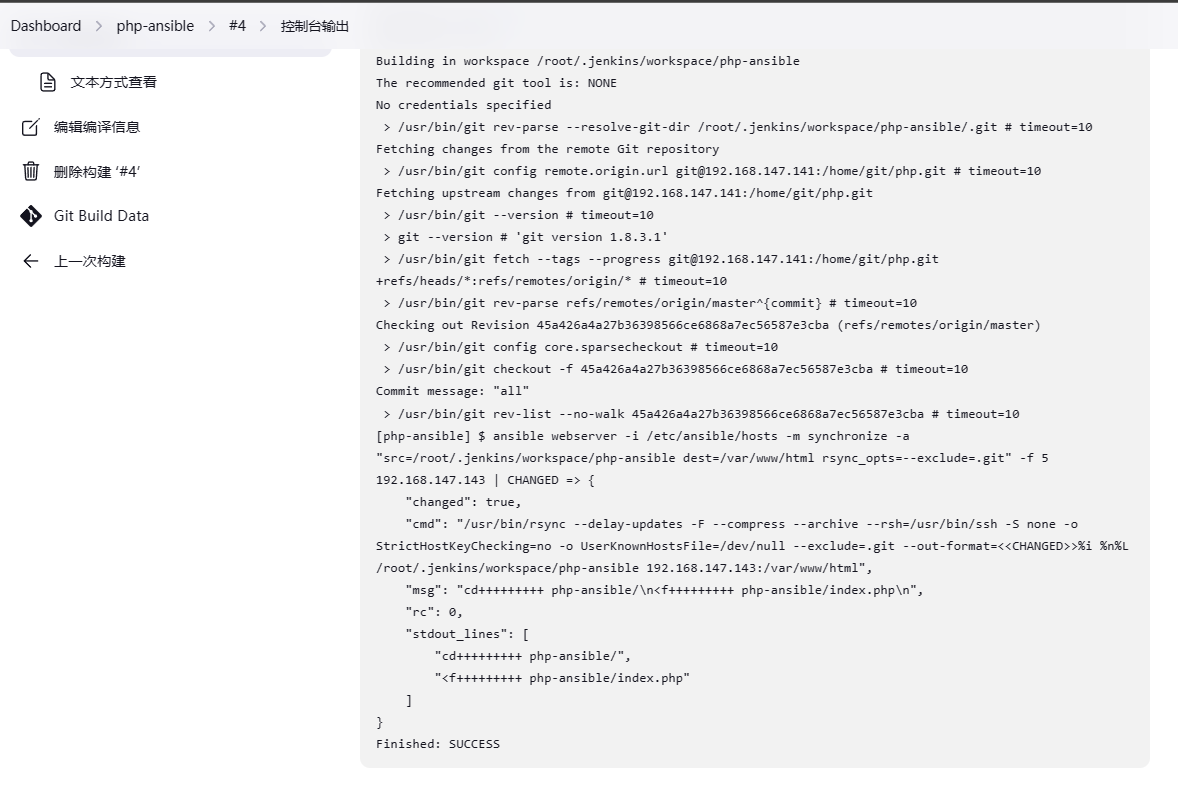
Task: Click the trash can icon for 删除构建
Action: coord(30,171)
